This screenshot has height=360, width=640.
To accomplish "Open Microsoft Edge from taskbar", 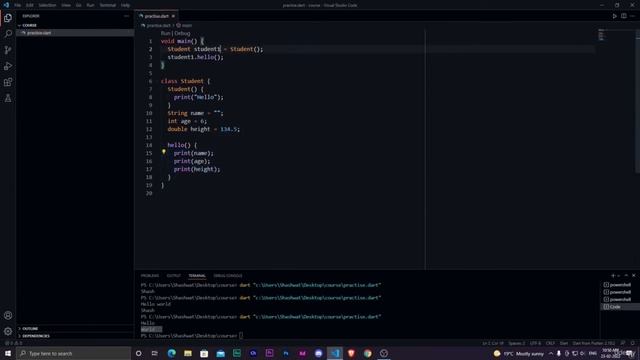I will [x=171, y=353].
